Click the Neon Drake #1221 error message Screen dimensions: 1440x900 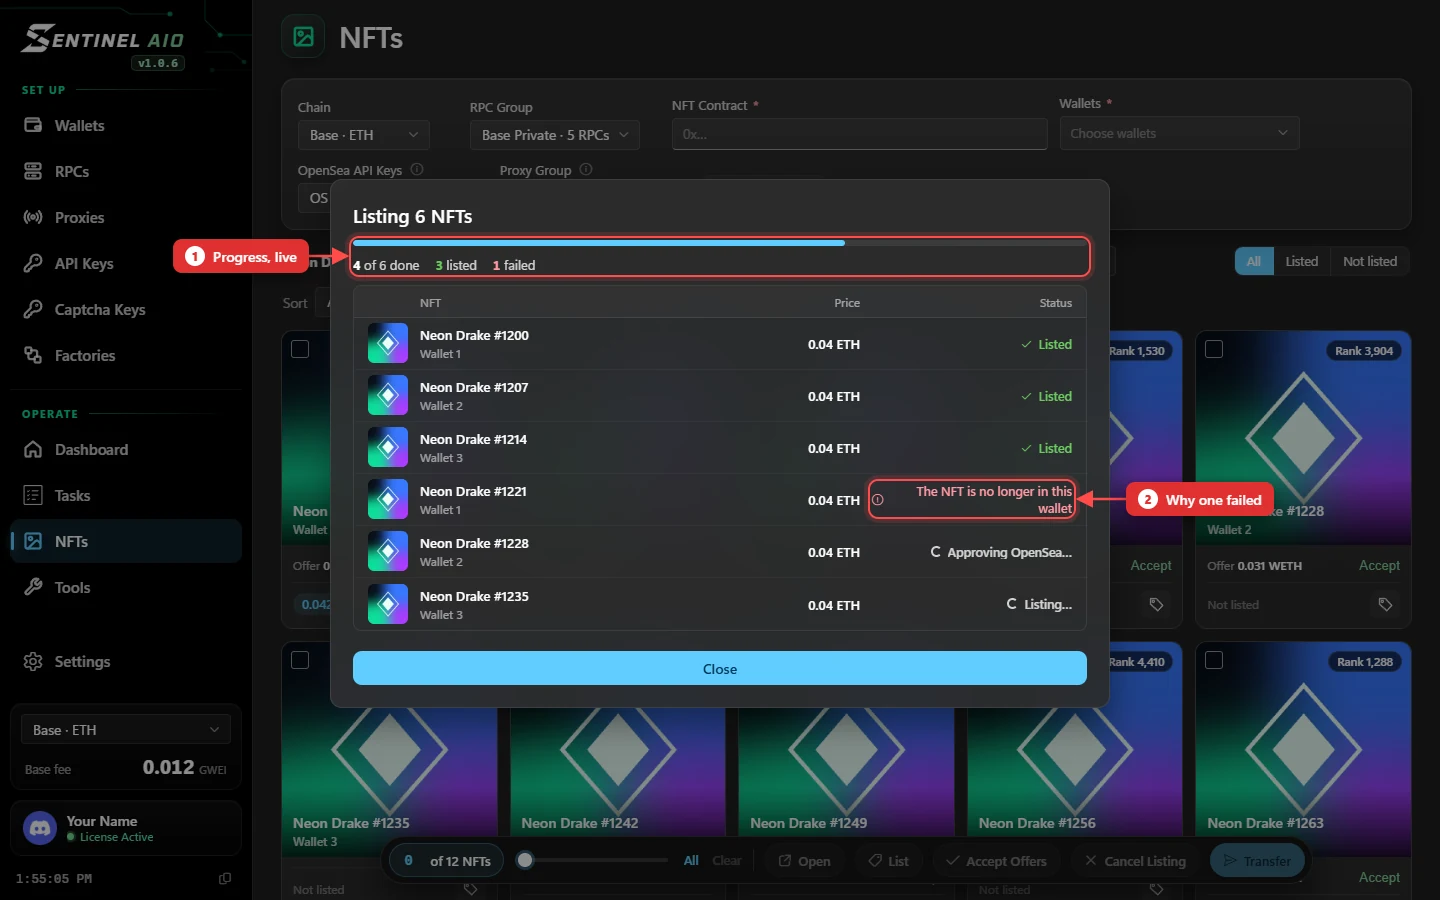point(972,500)
